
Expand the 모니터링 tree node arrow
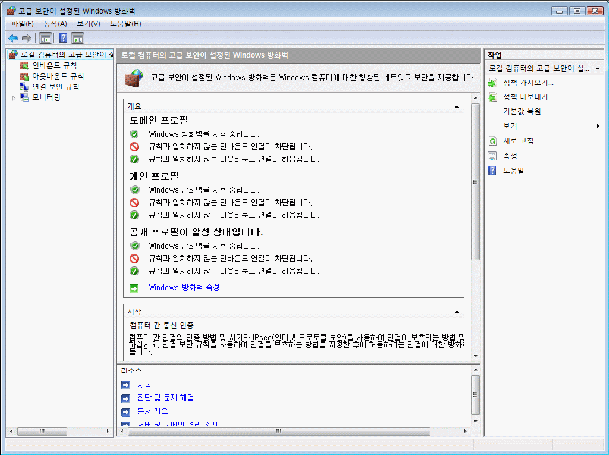coord(14,98)
